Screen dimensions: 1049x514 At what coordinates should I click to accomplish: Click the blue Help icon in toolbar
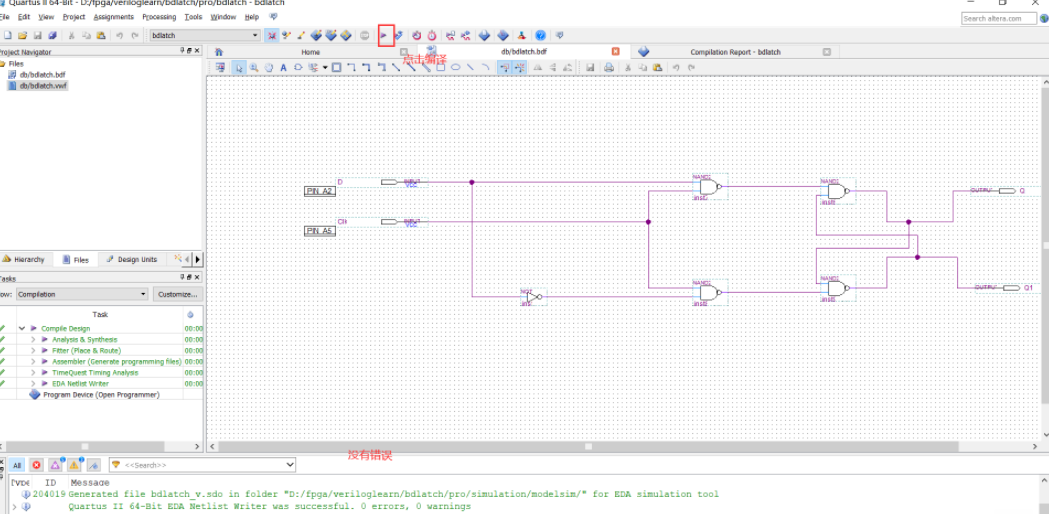(540, 36)
